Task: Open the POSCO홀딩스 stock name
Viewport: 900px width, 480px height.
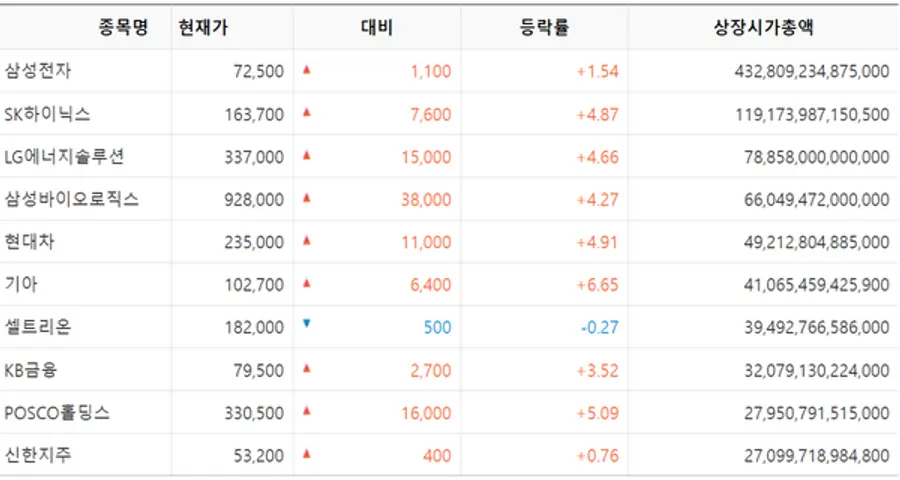Action: pyautogui.click(x=57, y=413)
